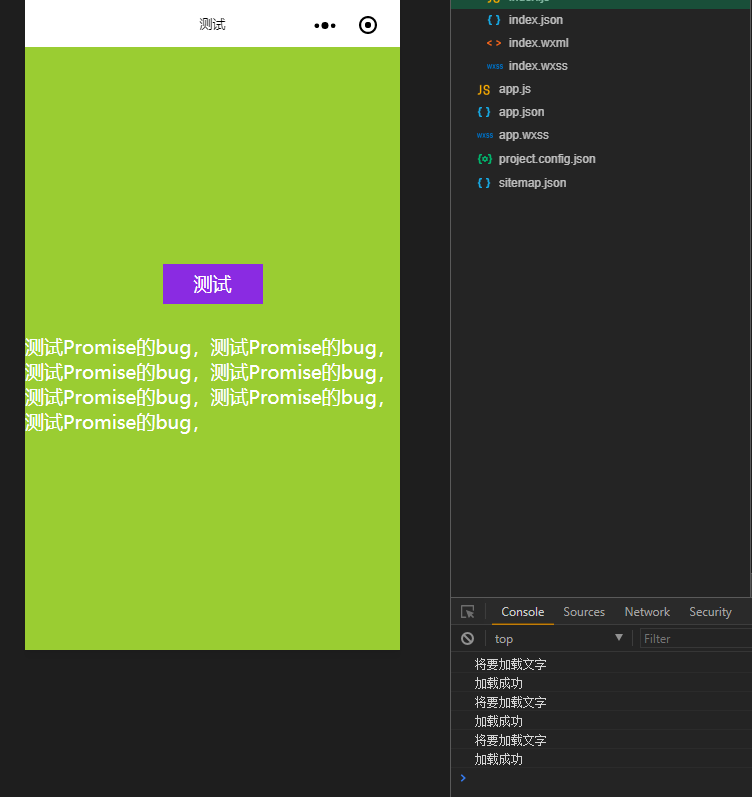The width and height of the screenshot is (752, 797).
Task: Switch to the Security tab
Action: click(x=710, y=612)
